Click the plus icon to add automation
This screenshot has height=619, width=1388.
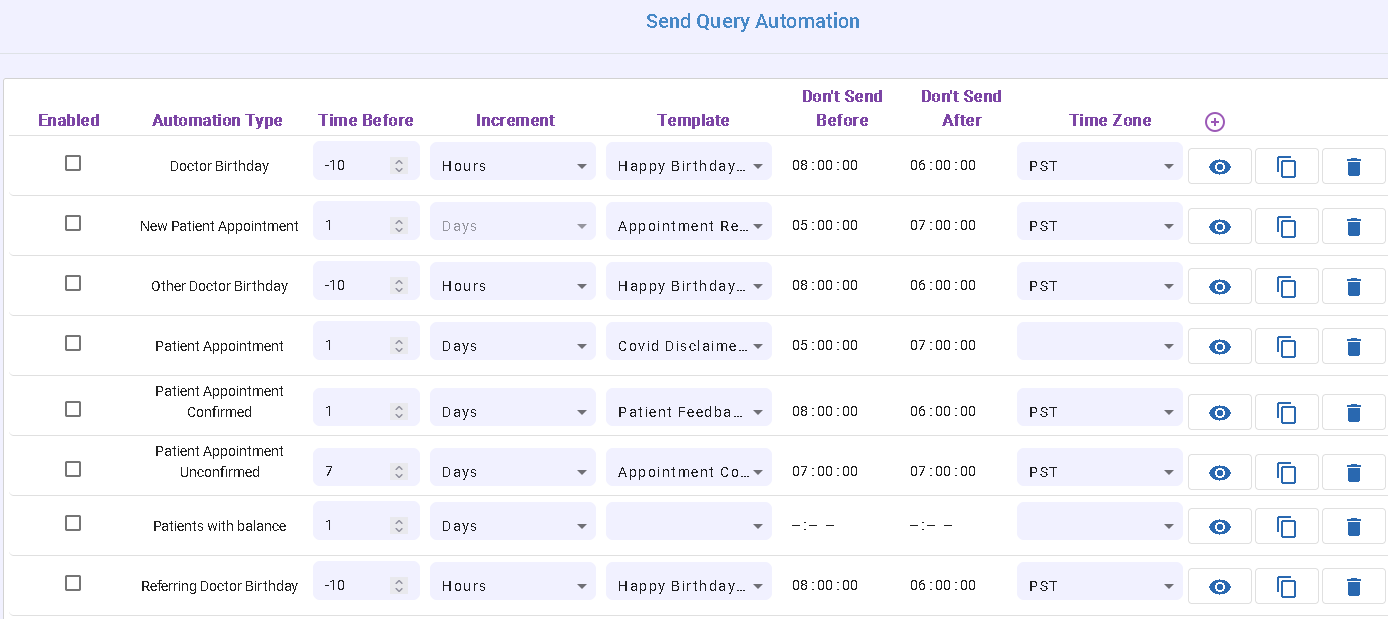pos(1215,122)
